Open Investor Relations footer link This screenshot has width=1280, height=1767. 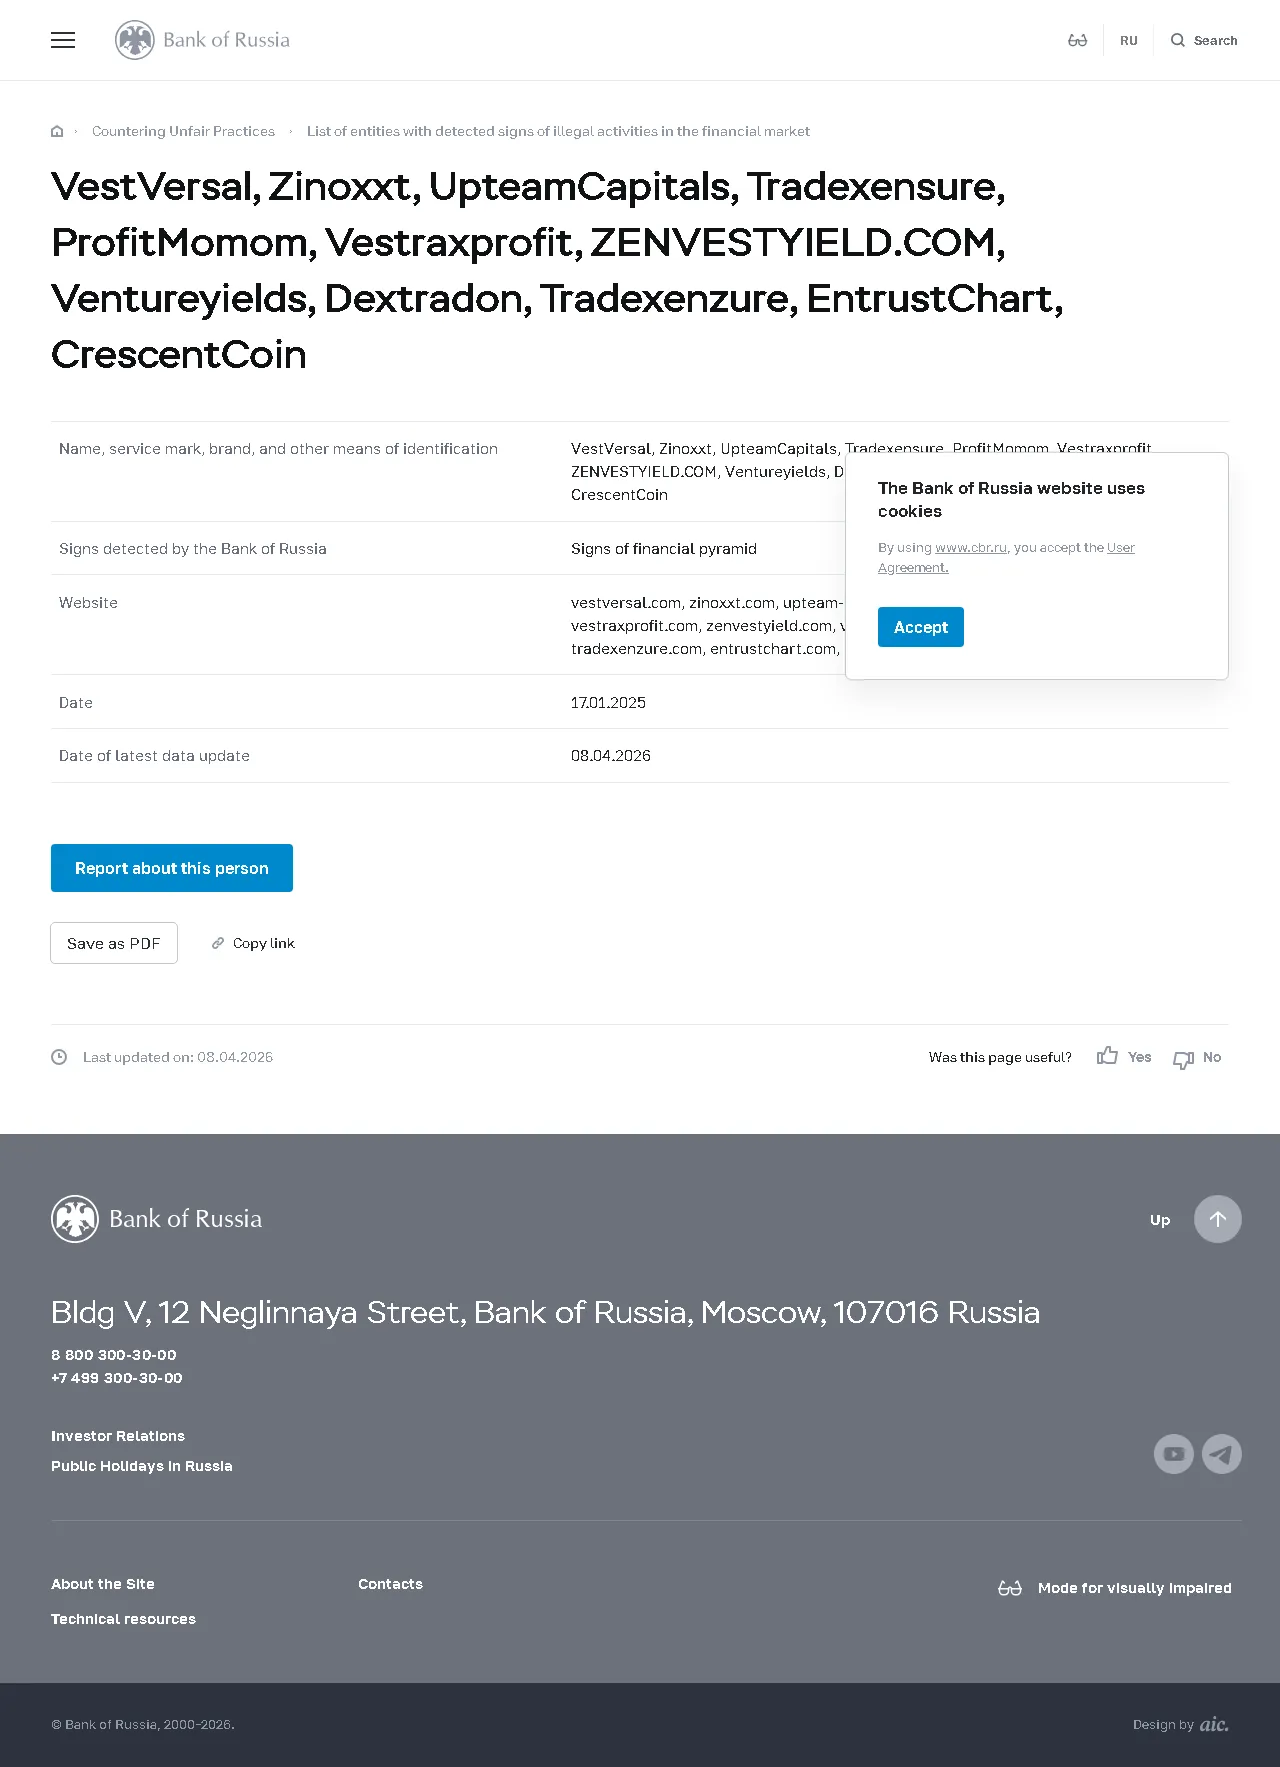coord(118,1436)
